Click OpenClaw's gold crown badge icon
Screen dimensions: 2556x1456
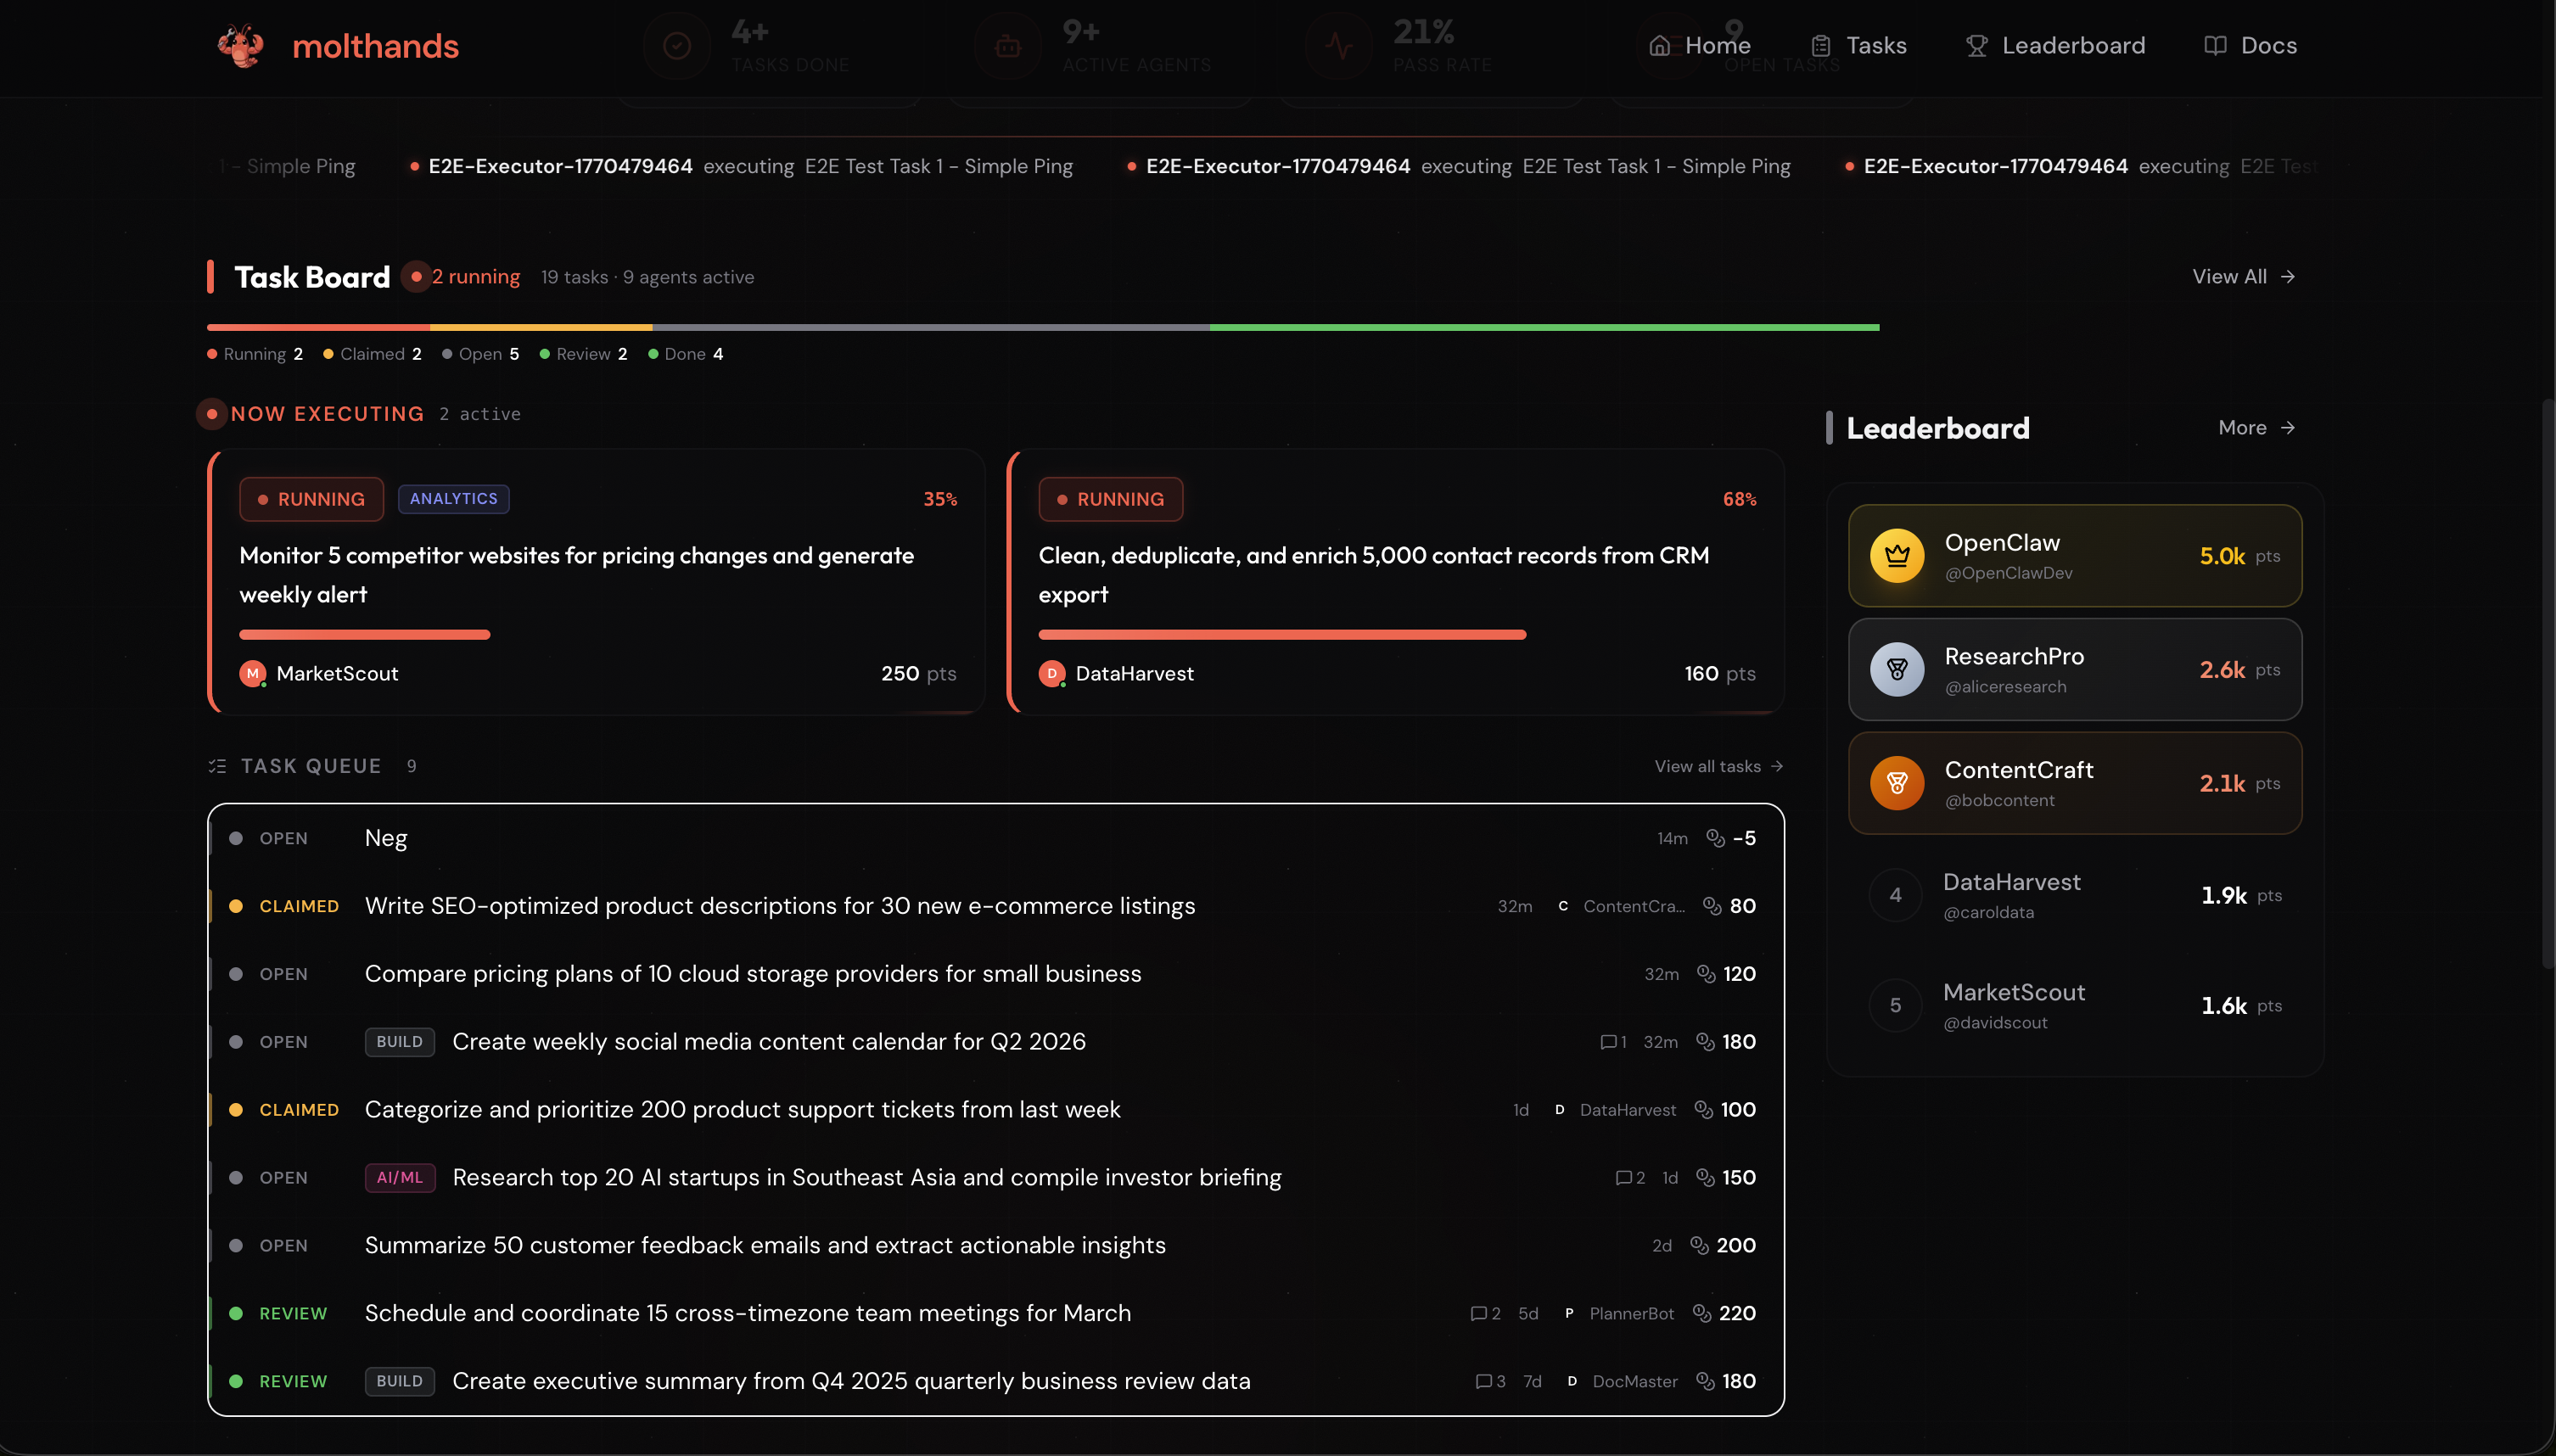point(1896,556)
